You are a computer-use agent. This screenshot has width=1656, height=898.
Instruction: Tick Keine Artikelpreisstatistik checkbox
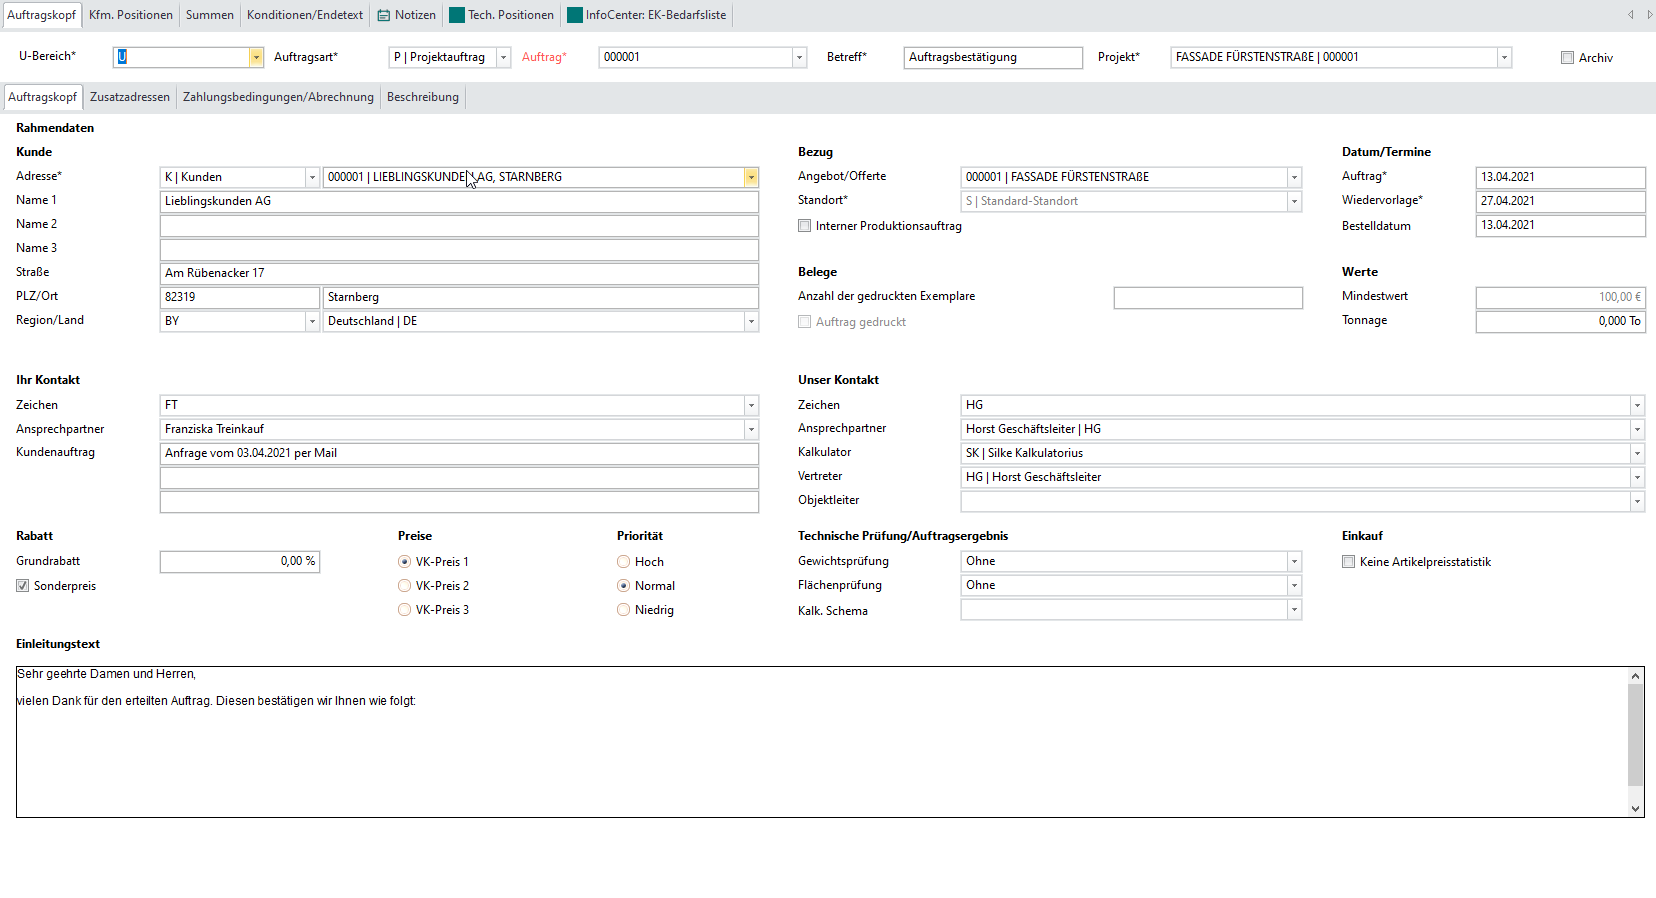1349,562
